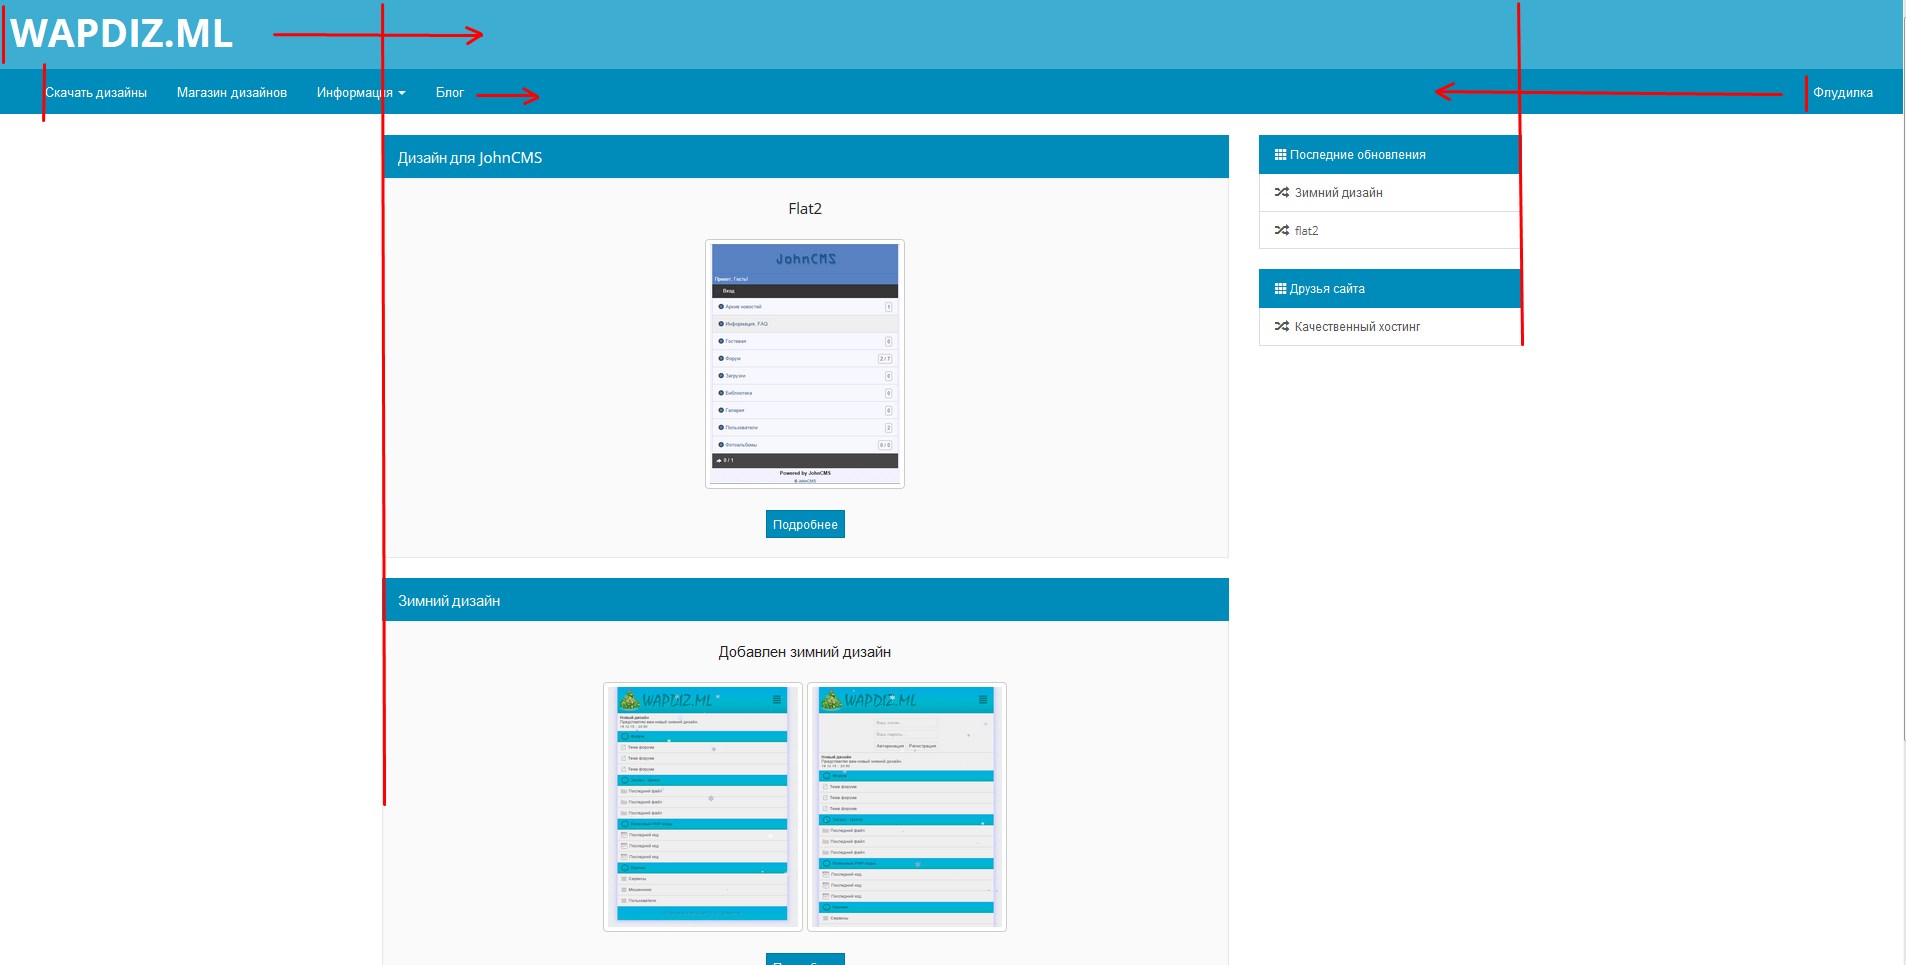This screenshot has height=965, width=1906.
Task: Open the left winter design screenshot
Action: point(702,806)
